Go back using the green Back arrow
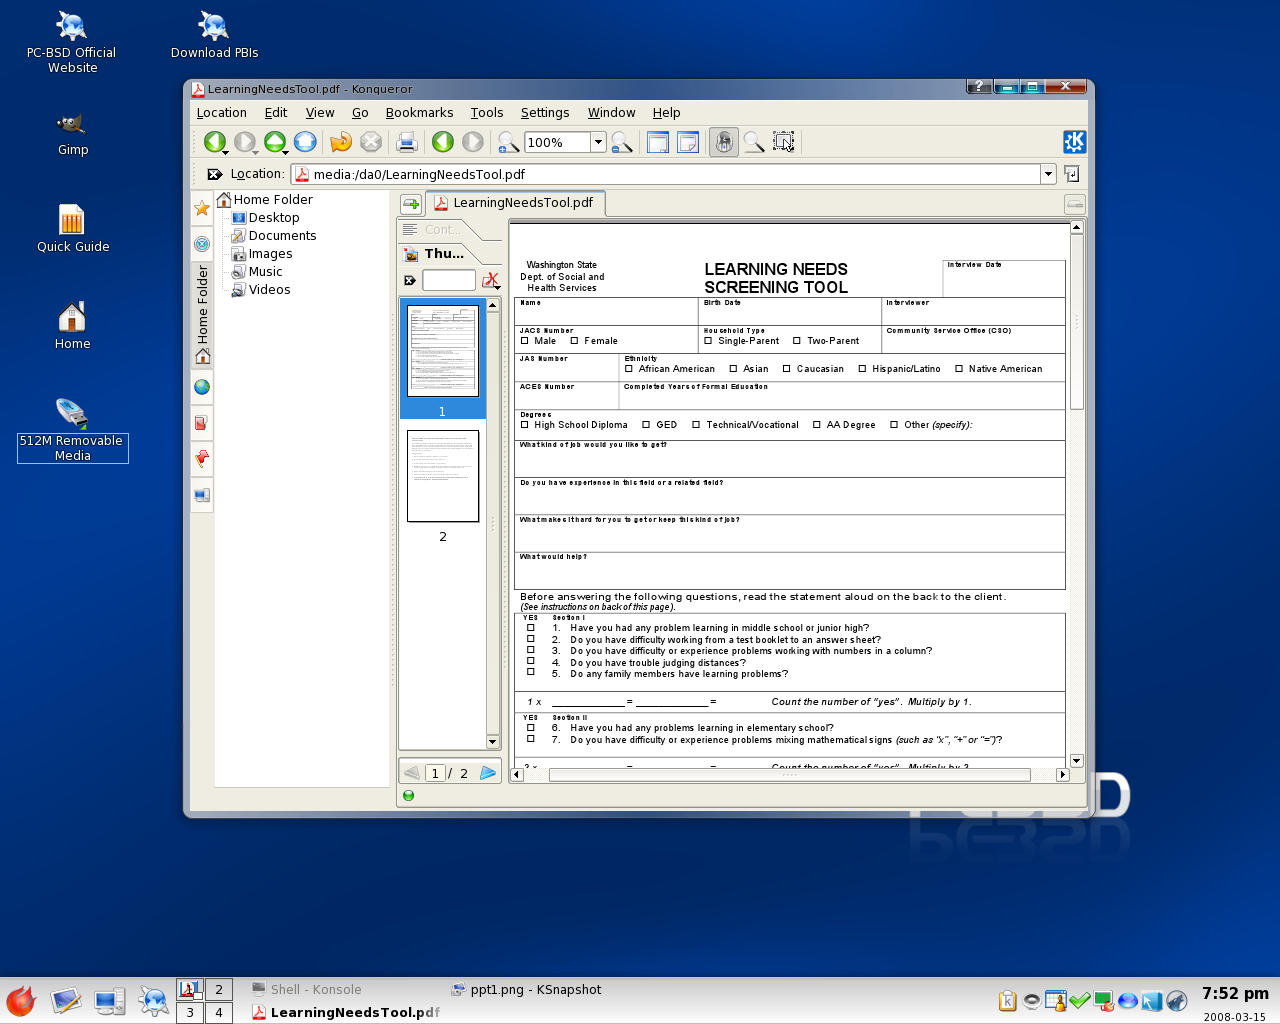 [x=214, y=142]
